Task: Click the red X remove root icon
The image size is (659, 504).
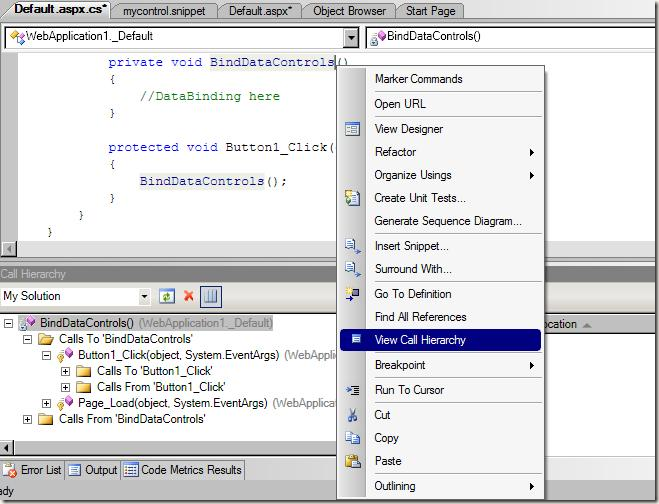Action: [x=188, y=296]
